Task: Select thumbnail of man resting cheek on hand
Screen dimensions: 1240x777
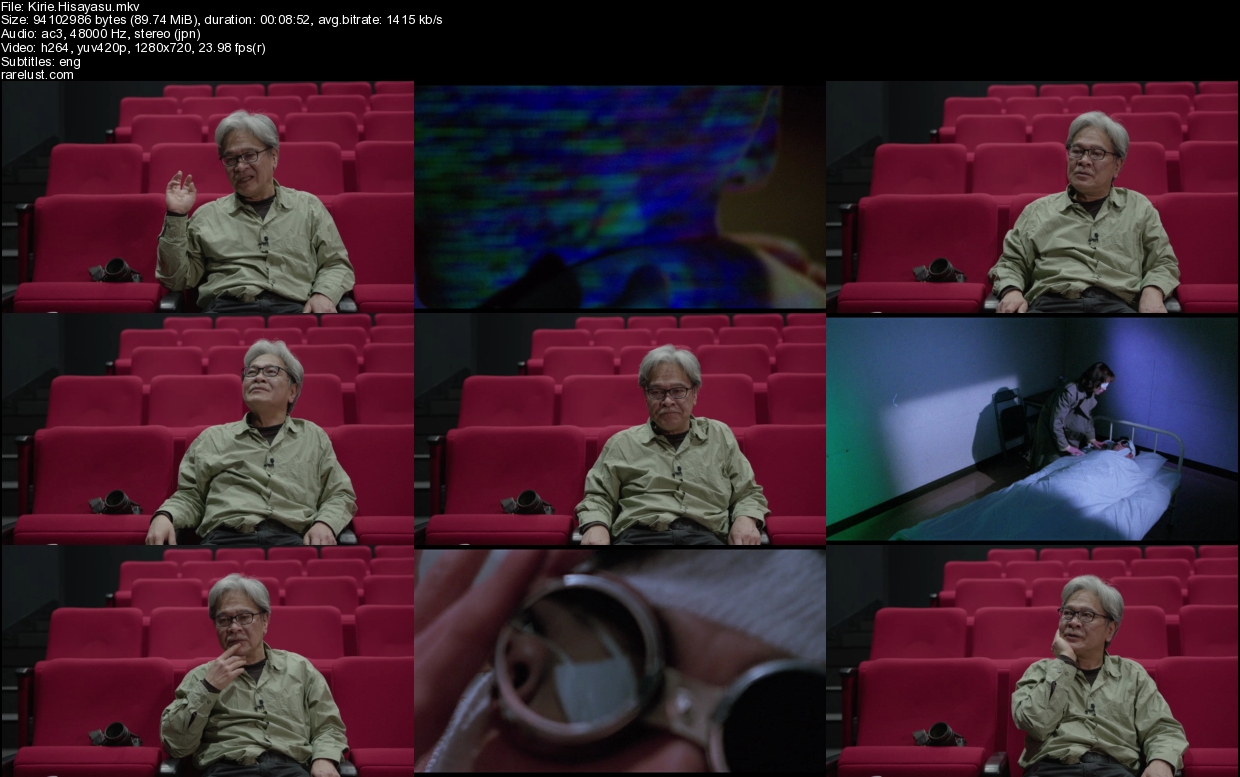Action: [1032, 661]
